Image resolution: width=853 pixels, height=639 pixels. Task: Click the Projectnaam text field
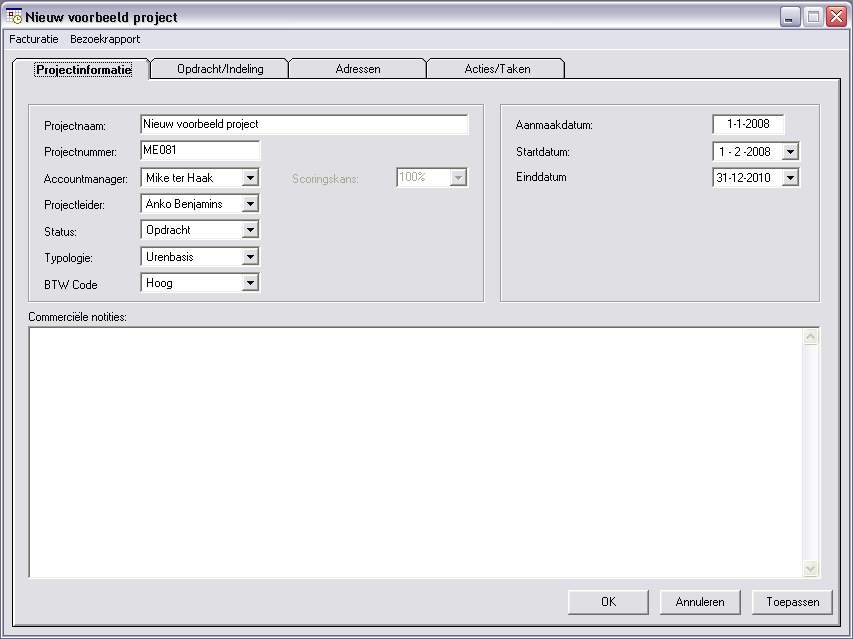pyautogui.click(x=304, y=125)
